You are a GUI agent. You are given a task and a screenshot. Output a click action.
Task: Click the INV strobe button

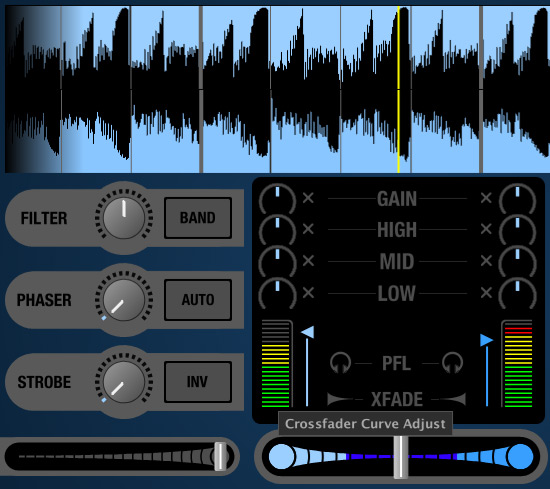point(198,382)
